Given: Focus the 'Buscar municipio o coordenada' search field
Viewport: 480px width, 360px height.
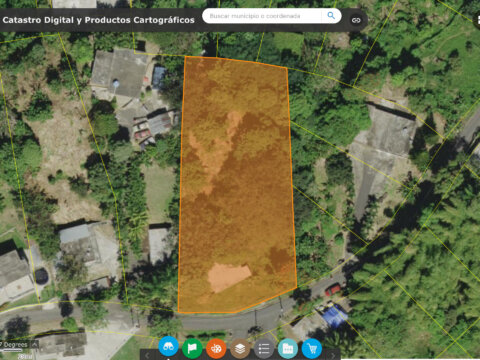Looking at the screenshot, I should pyautogui.click(x=262, y=16).
